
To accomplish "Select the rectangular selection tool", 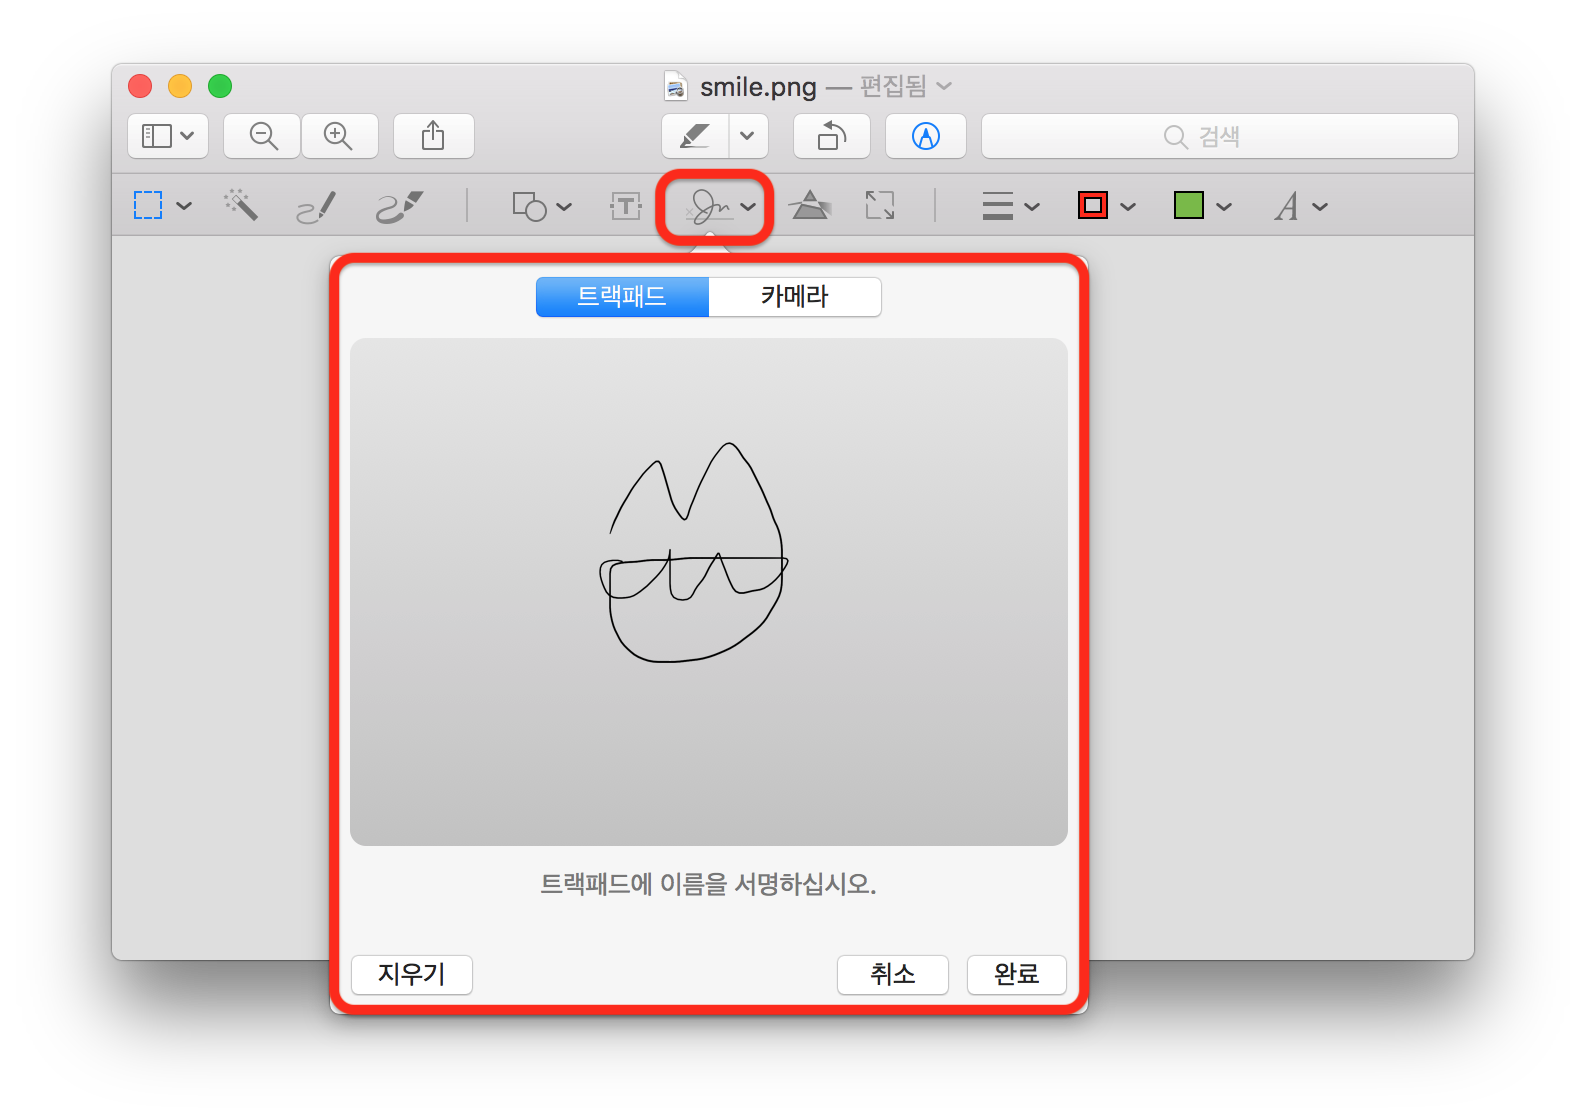I will (x=148, y=206).
